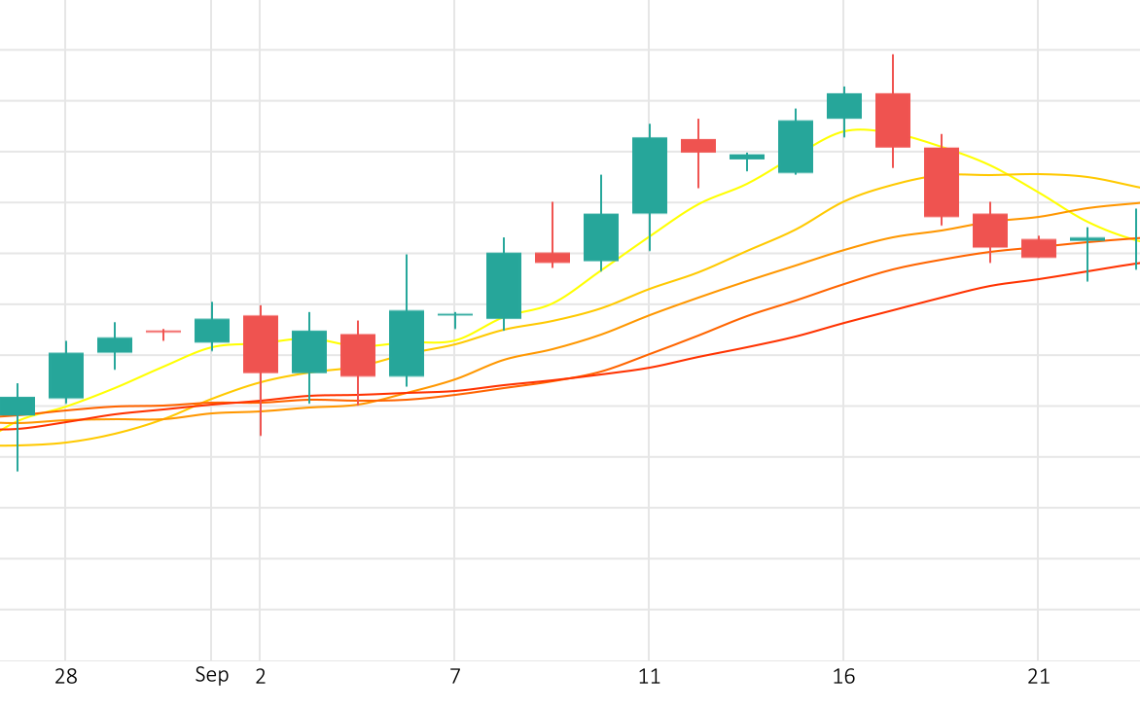Viewport: 1140px width, 710px height.
Task: Select the green candle at 16
Action: (x=844, y=105)
